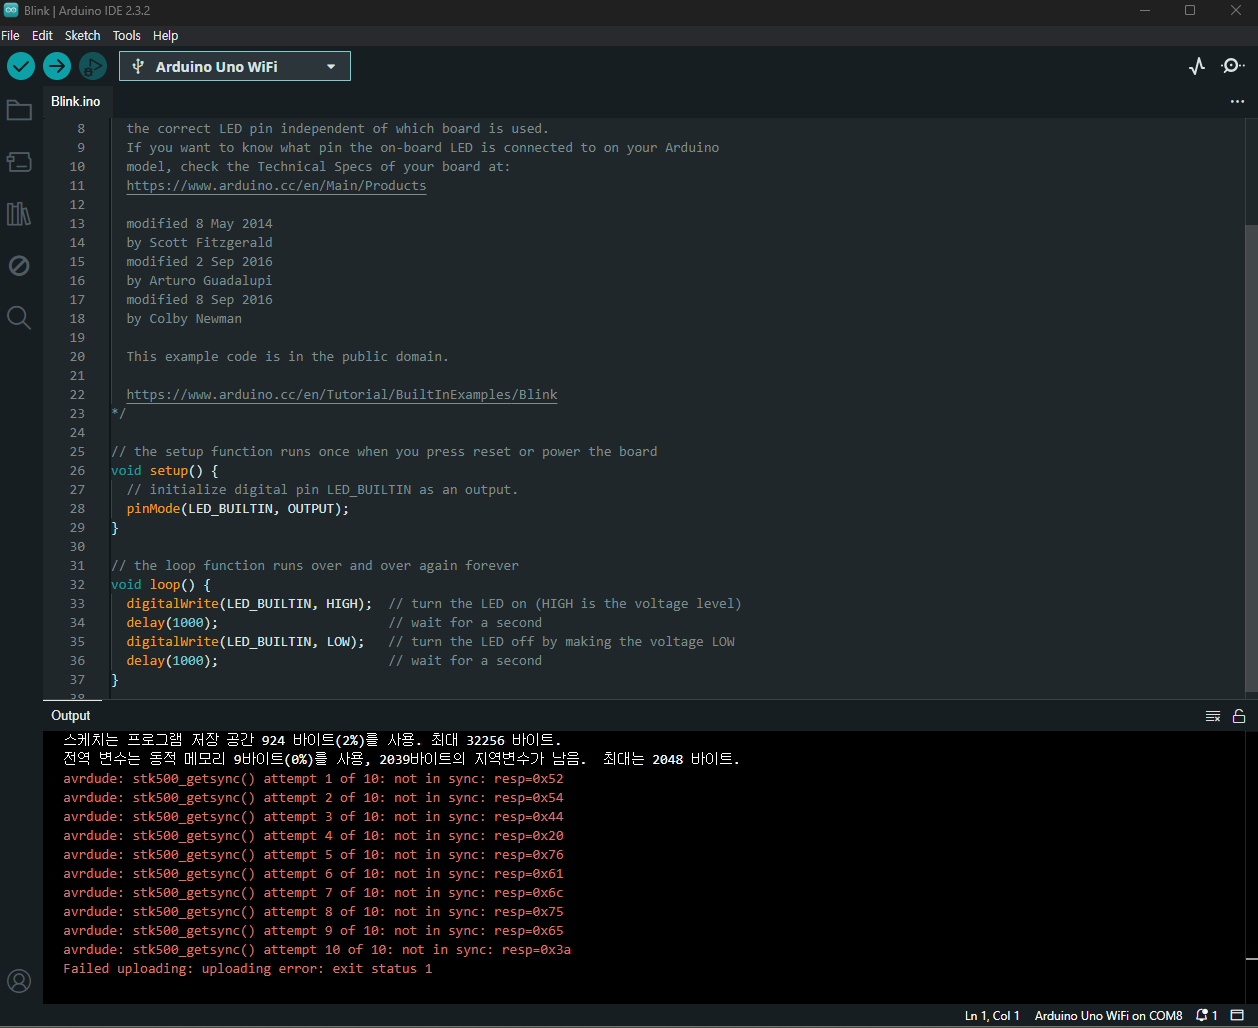Upload the sketch with the arrow button
1258x1028 pixels.
tap(57, 66)
